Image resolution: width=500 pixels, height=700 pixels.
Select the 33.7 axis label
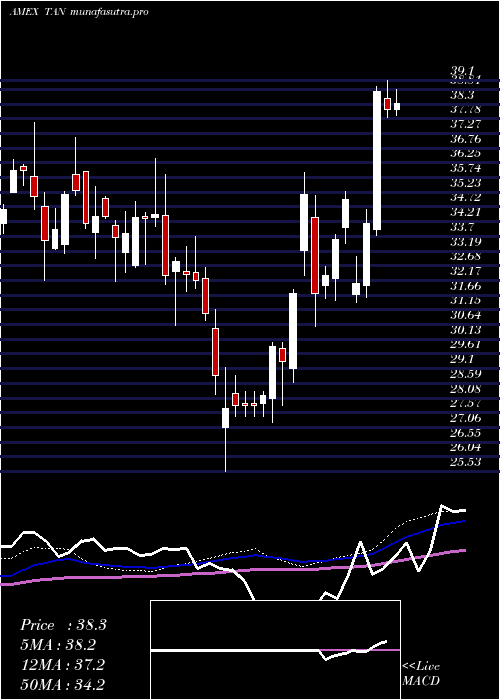463,227
